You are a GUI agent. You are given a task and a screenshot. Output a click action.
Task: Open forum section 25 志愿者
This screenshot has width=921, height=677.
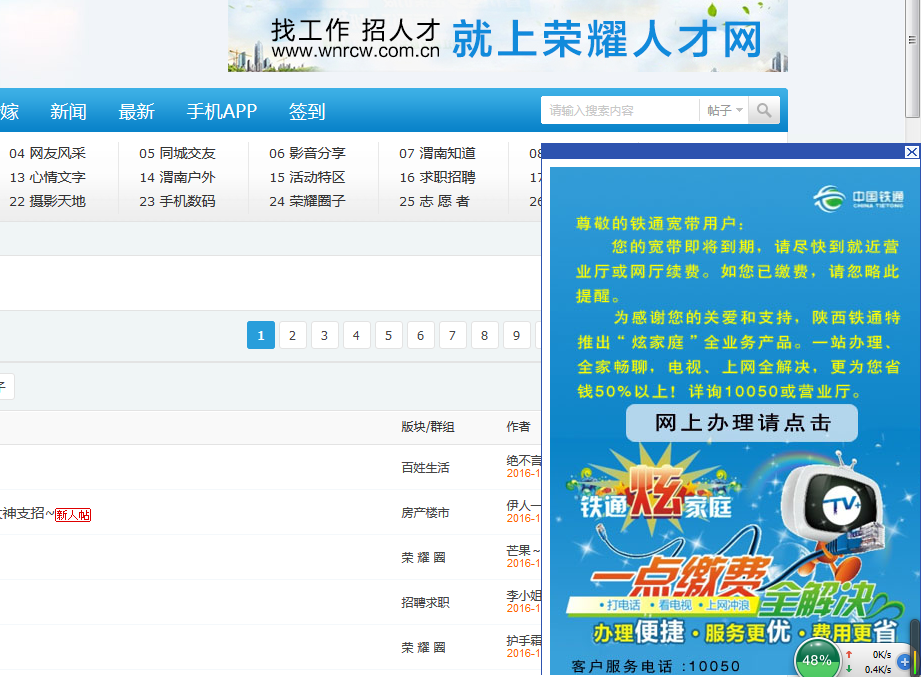click(435, 201)
